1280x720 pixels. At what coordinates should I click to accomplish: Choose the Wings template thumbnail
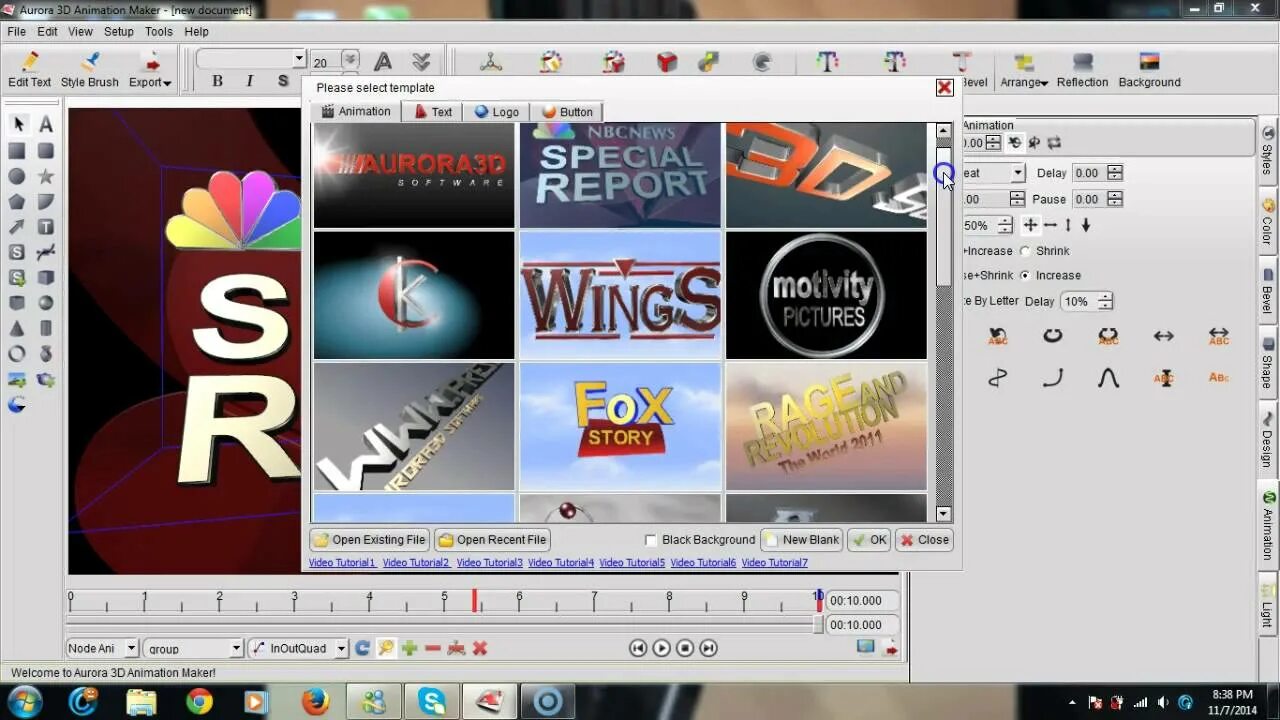point(620,295)
